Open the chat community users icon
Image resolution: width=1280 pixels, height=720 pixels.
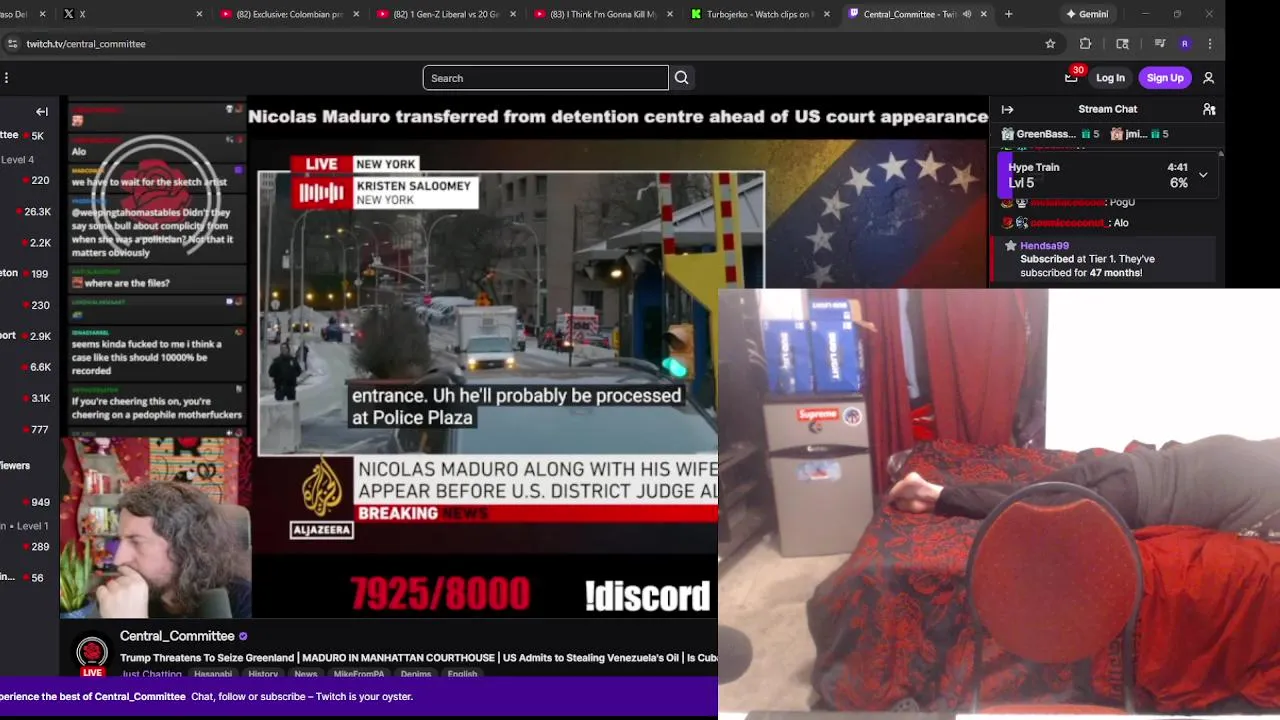click(1209, 109)
